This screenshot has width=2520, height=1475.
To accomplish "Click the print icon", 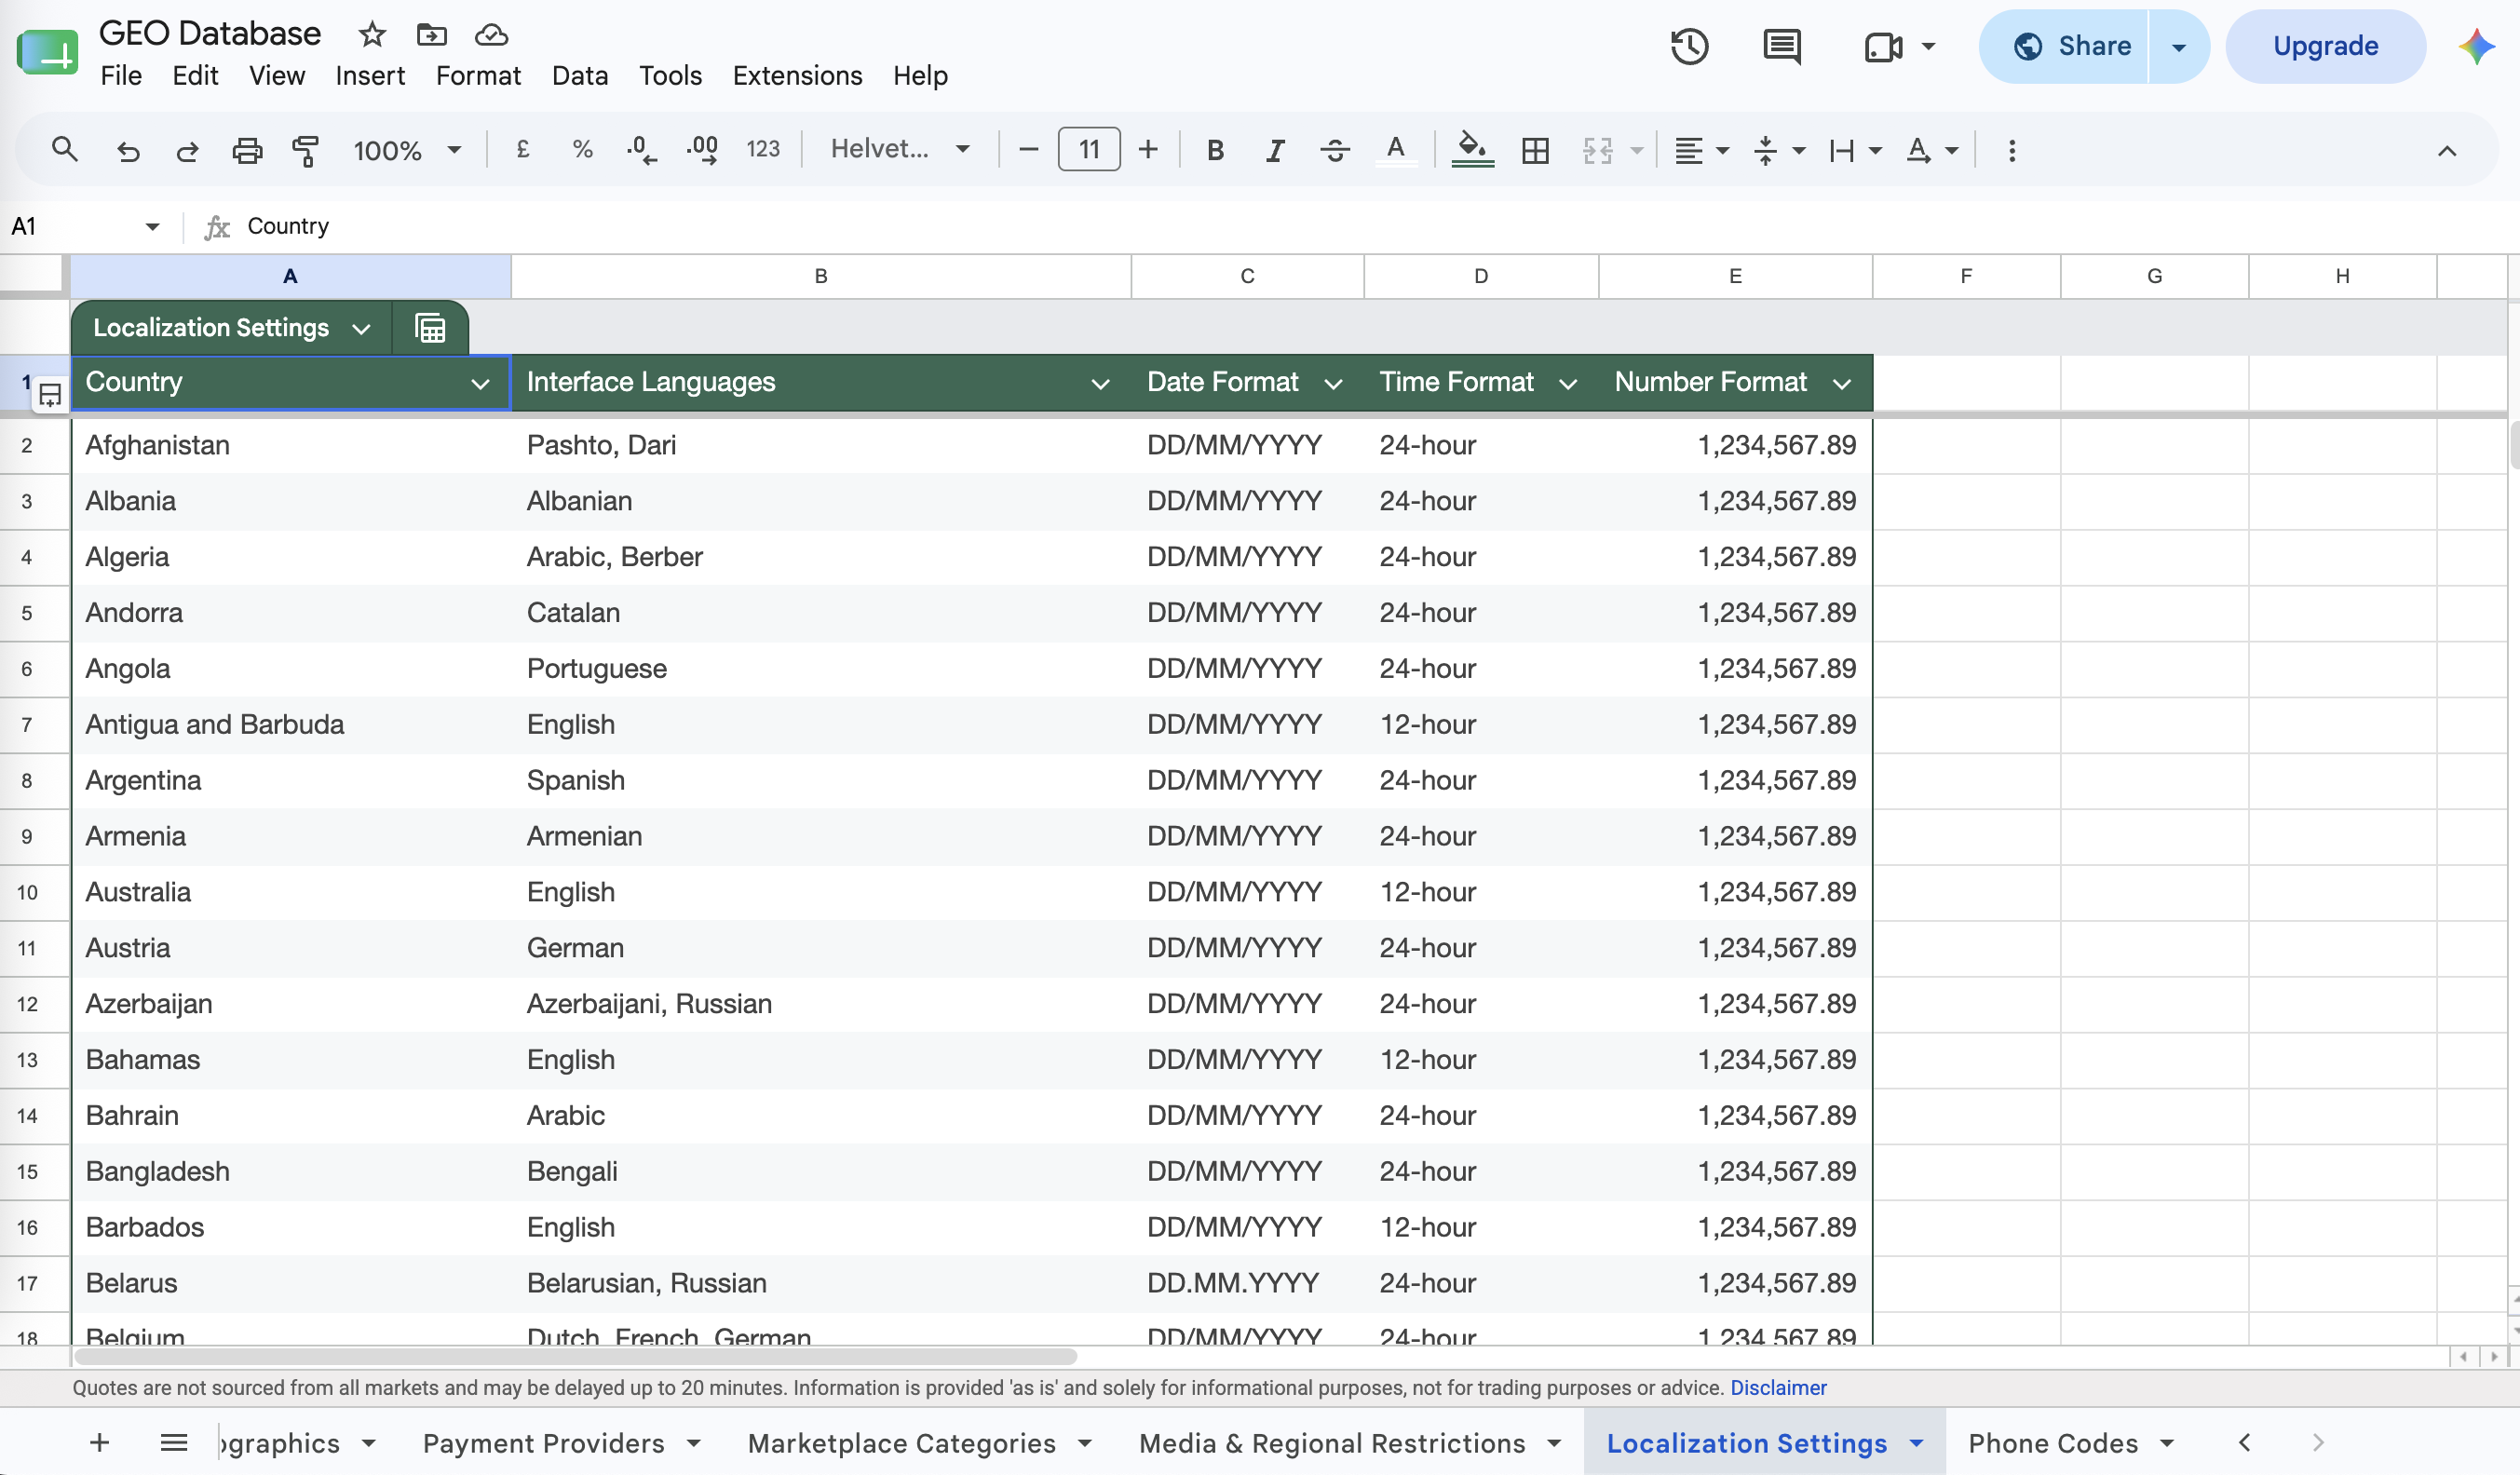I will pyautogui.click(x=247, y=151).
